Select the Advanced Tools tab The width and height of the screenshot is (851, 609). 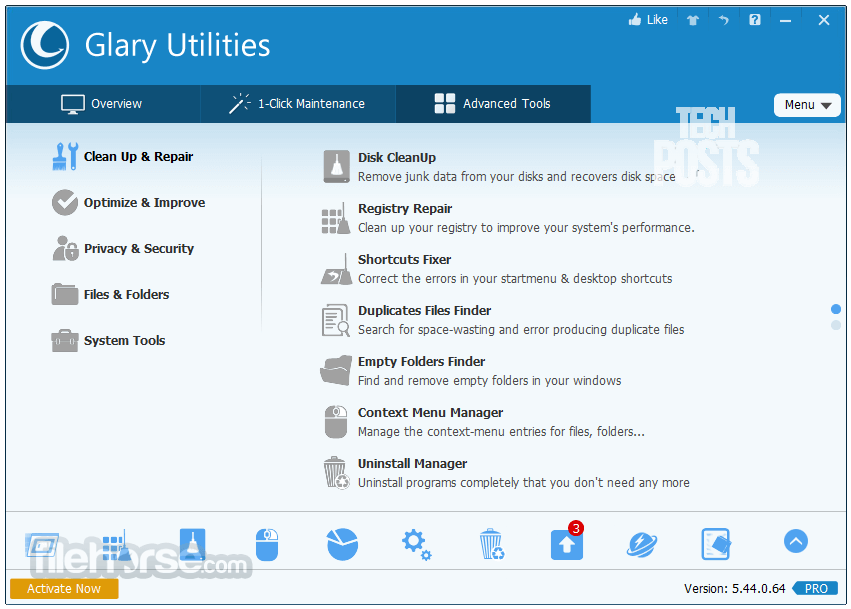tap(493, 104)
